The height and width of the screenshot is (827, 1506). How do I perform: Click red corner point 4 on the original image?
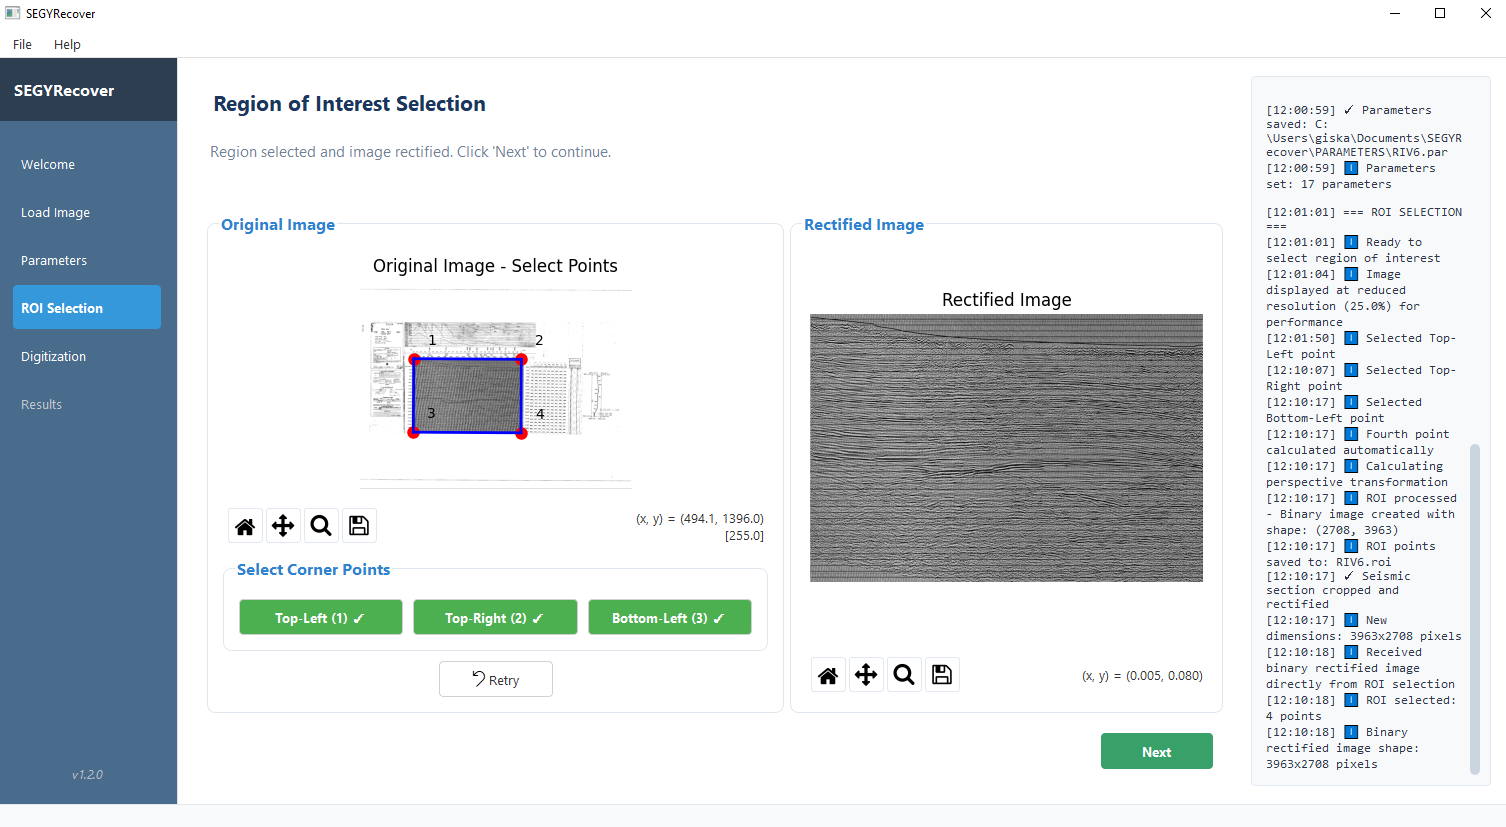click(521, 433)
